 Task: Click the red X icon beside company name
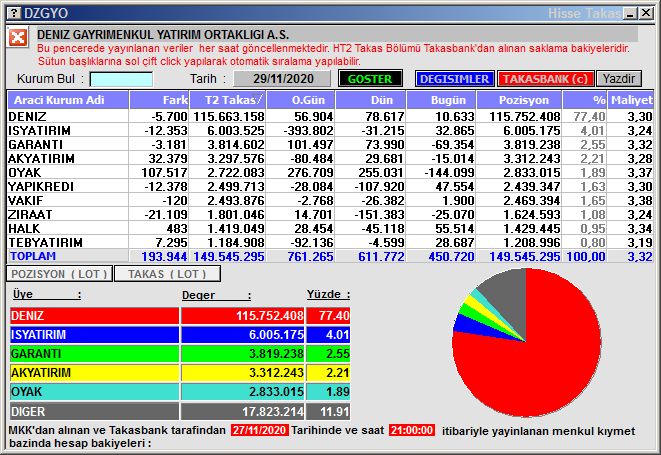coord(19,38)
